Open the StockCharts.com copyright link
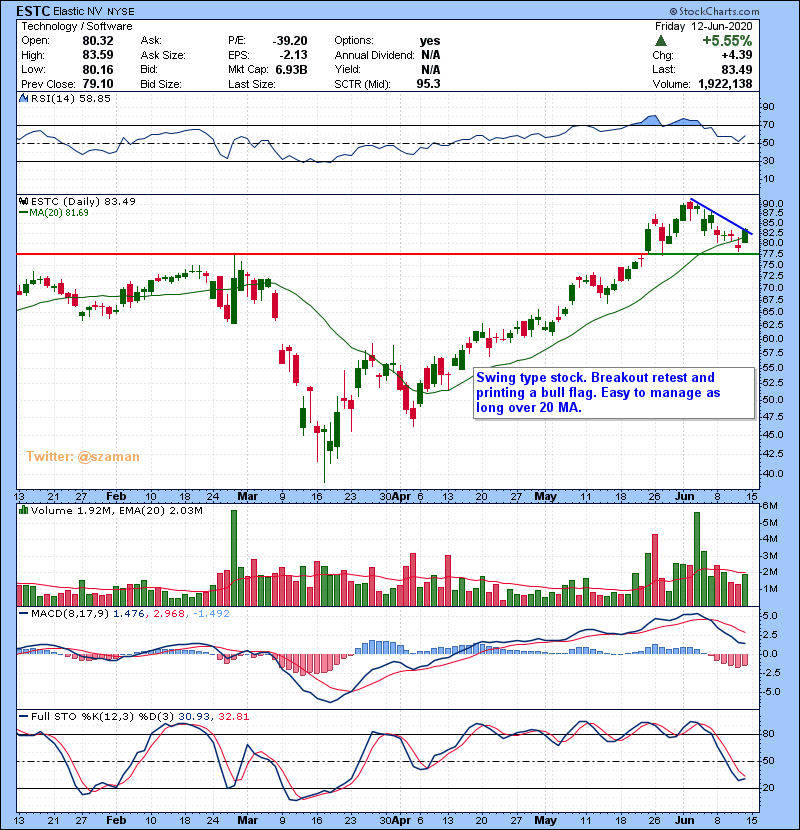The height and width of the screenshot is (830, 800). (714, 11)
